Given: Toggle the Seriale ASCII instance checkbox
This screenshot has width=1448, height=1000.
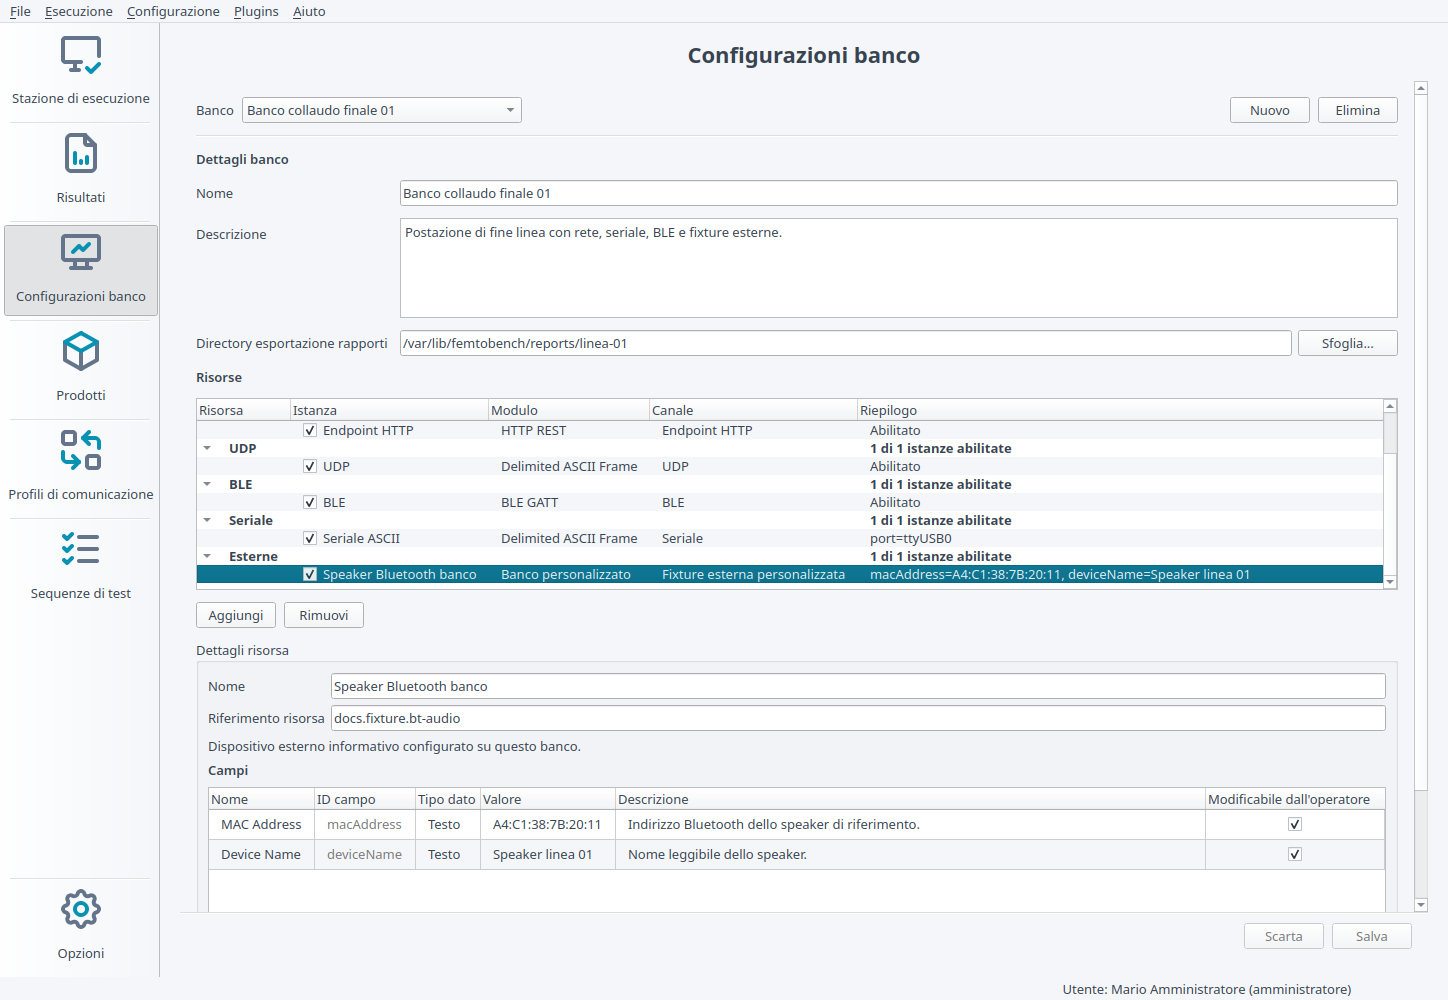Looking at the screenshot, I should point(310,539).
